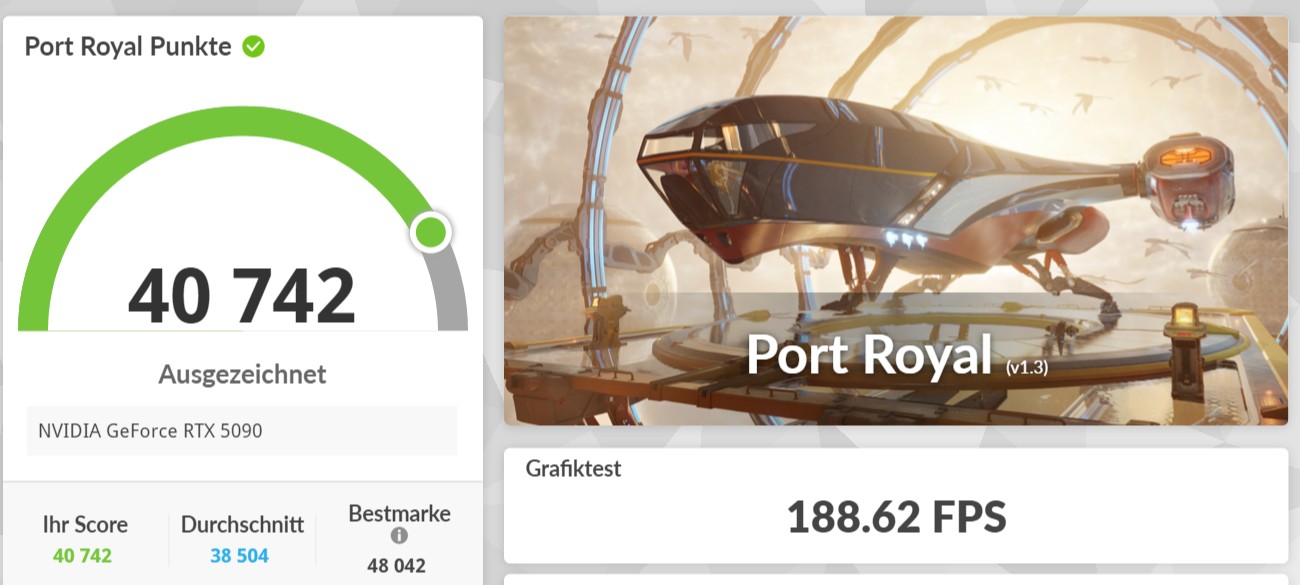This screenshot has height=585, width=1300.
Task: Open the Port Royal benchmark preview image
Action: pos(896,220)
